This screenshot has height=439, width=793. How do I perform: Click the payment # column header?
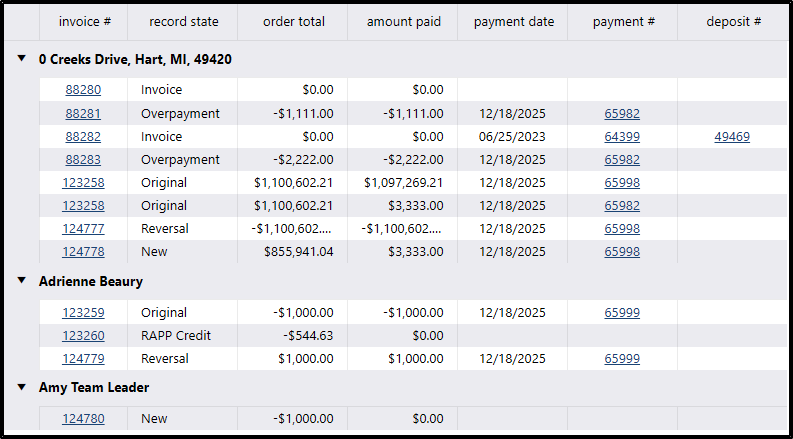coord(622,22)
